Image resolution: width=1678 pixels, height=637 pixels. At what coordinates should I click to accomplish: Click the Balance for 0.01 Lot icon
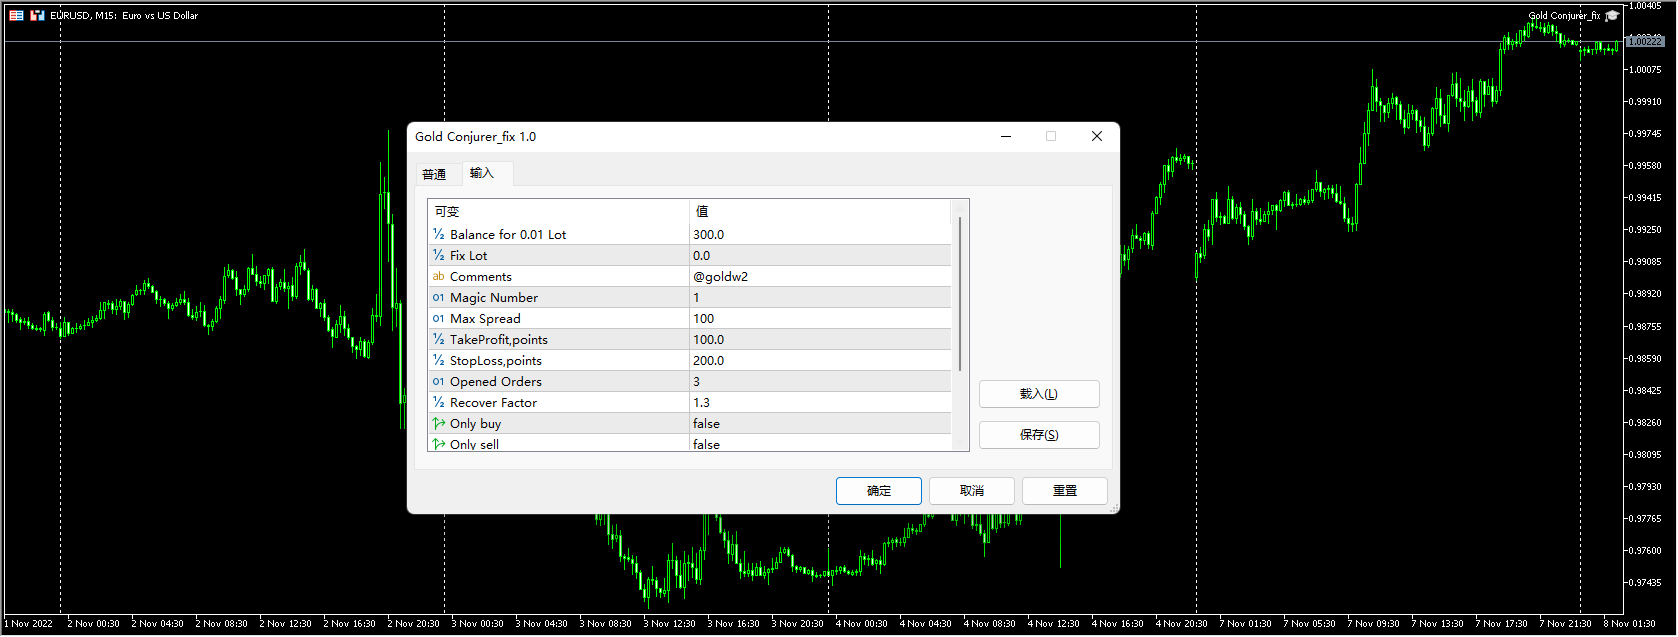pyautogui.click(x=438, y=235)
